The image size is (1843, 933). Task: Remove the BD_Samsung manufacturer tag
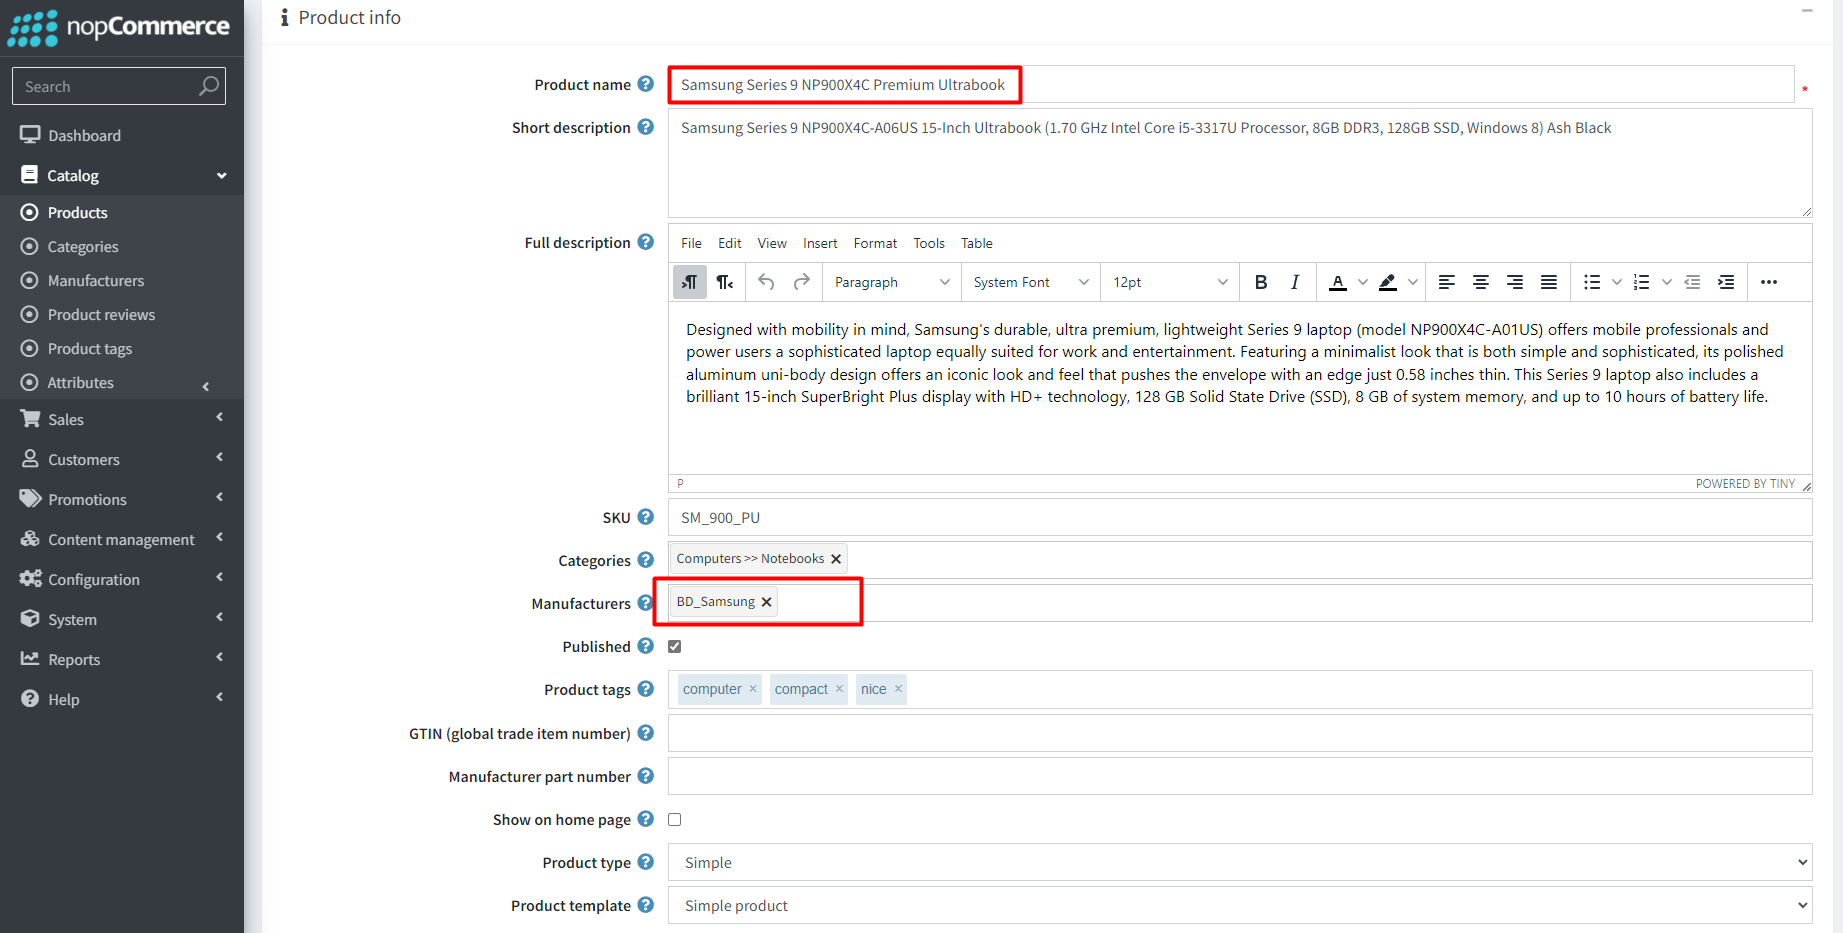[x=767, y=602]
